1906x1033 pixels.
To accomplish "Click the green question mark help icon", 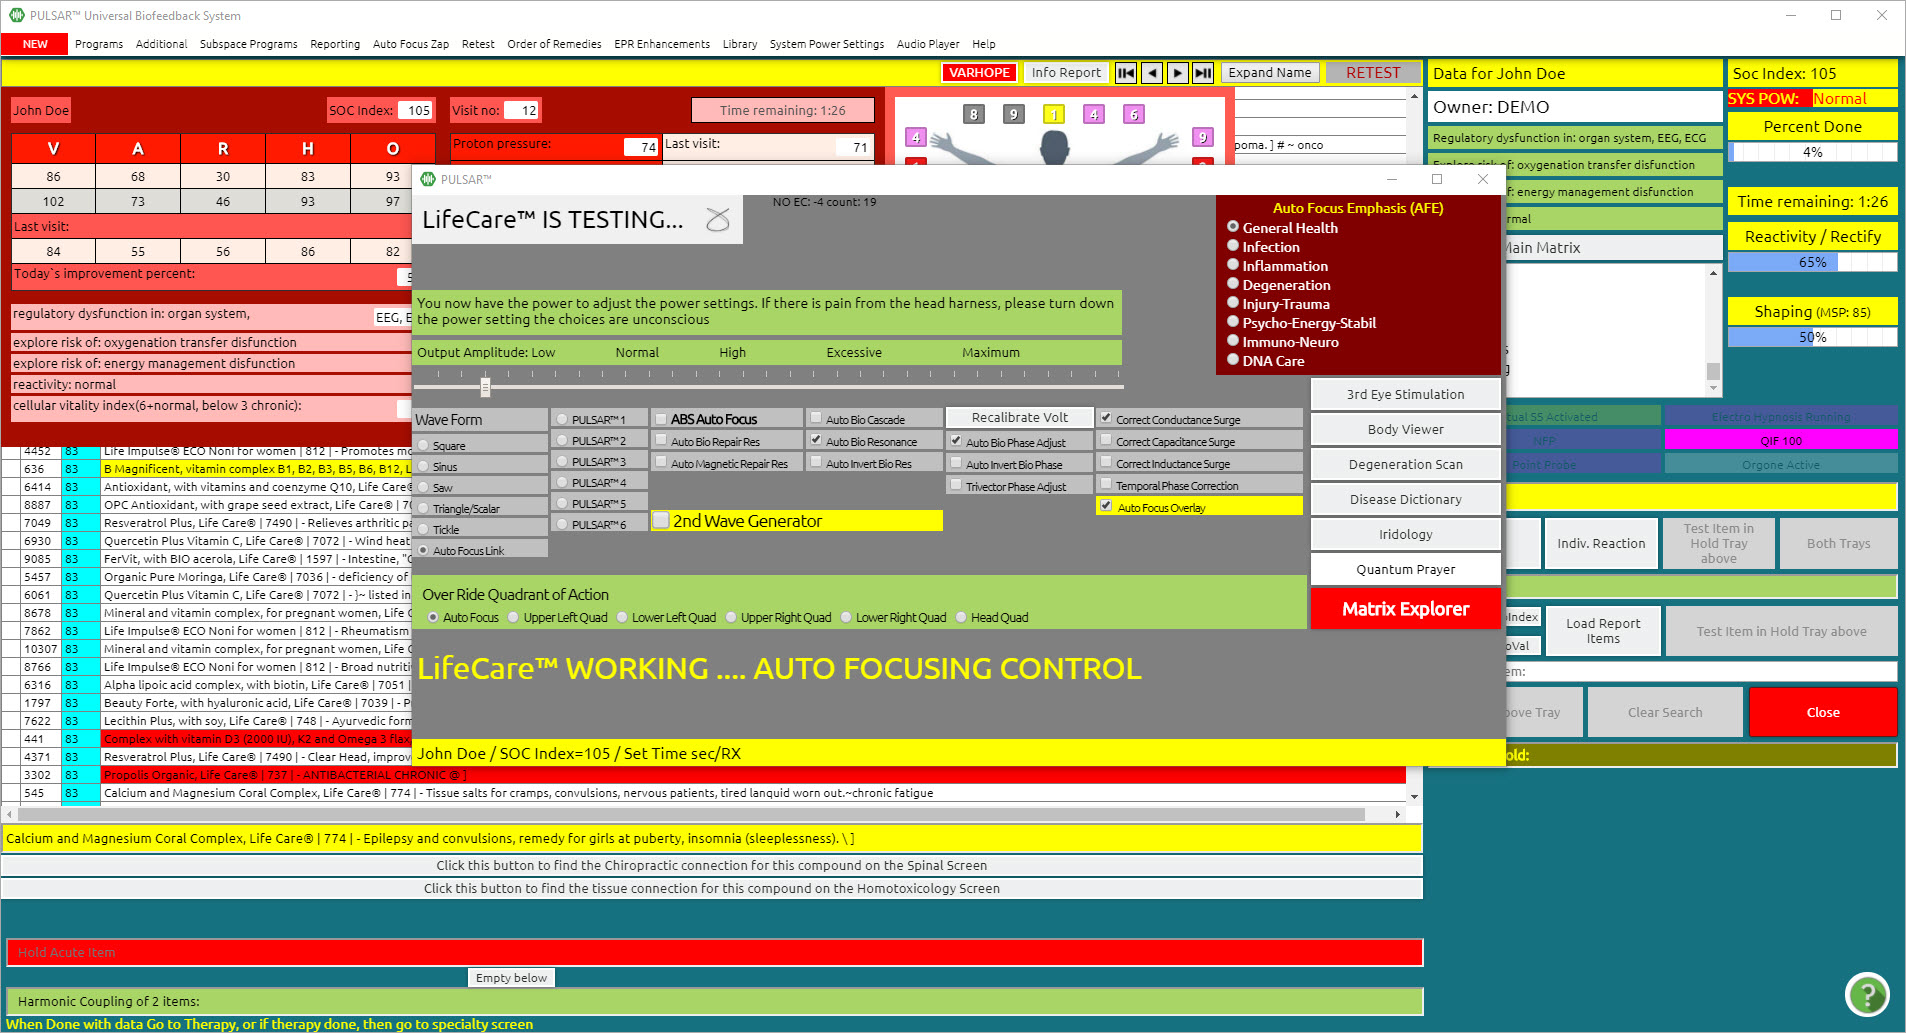I will point(1866,995).
